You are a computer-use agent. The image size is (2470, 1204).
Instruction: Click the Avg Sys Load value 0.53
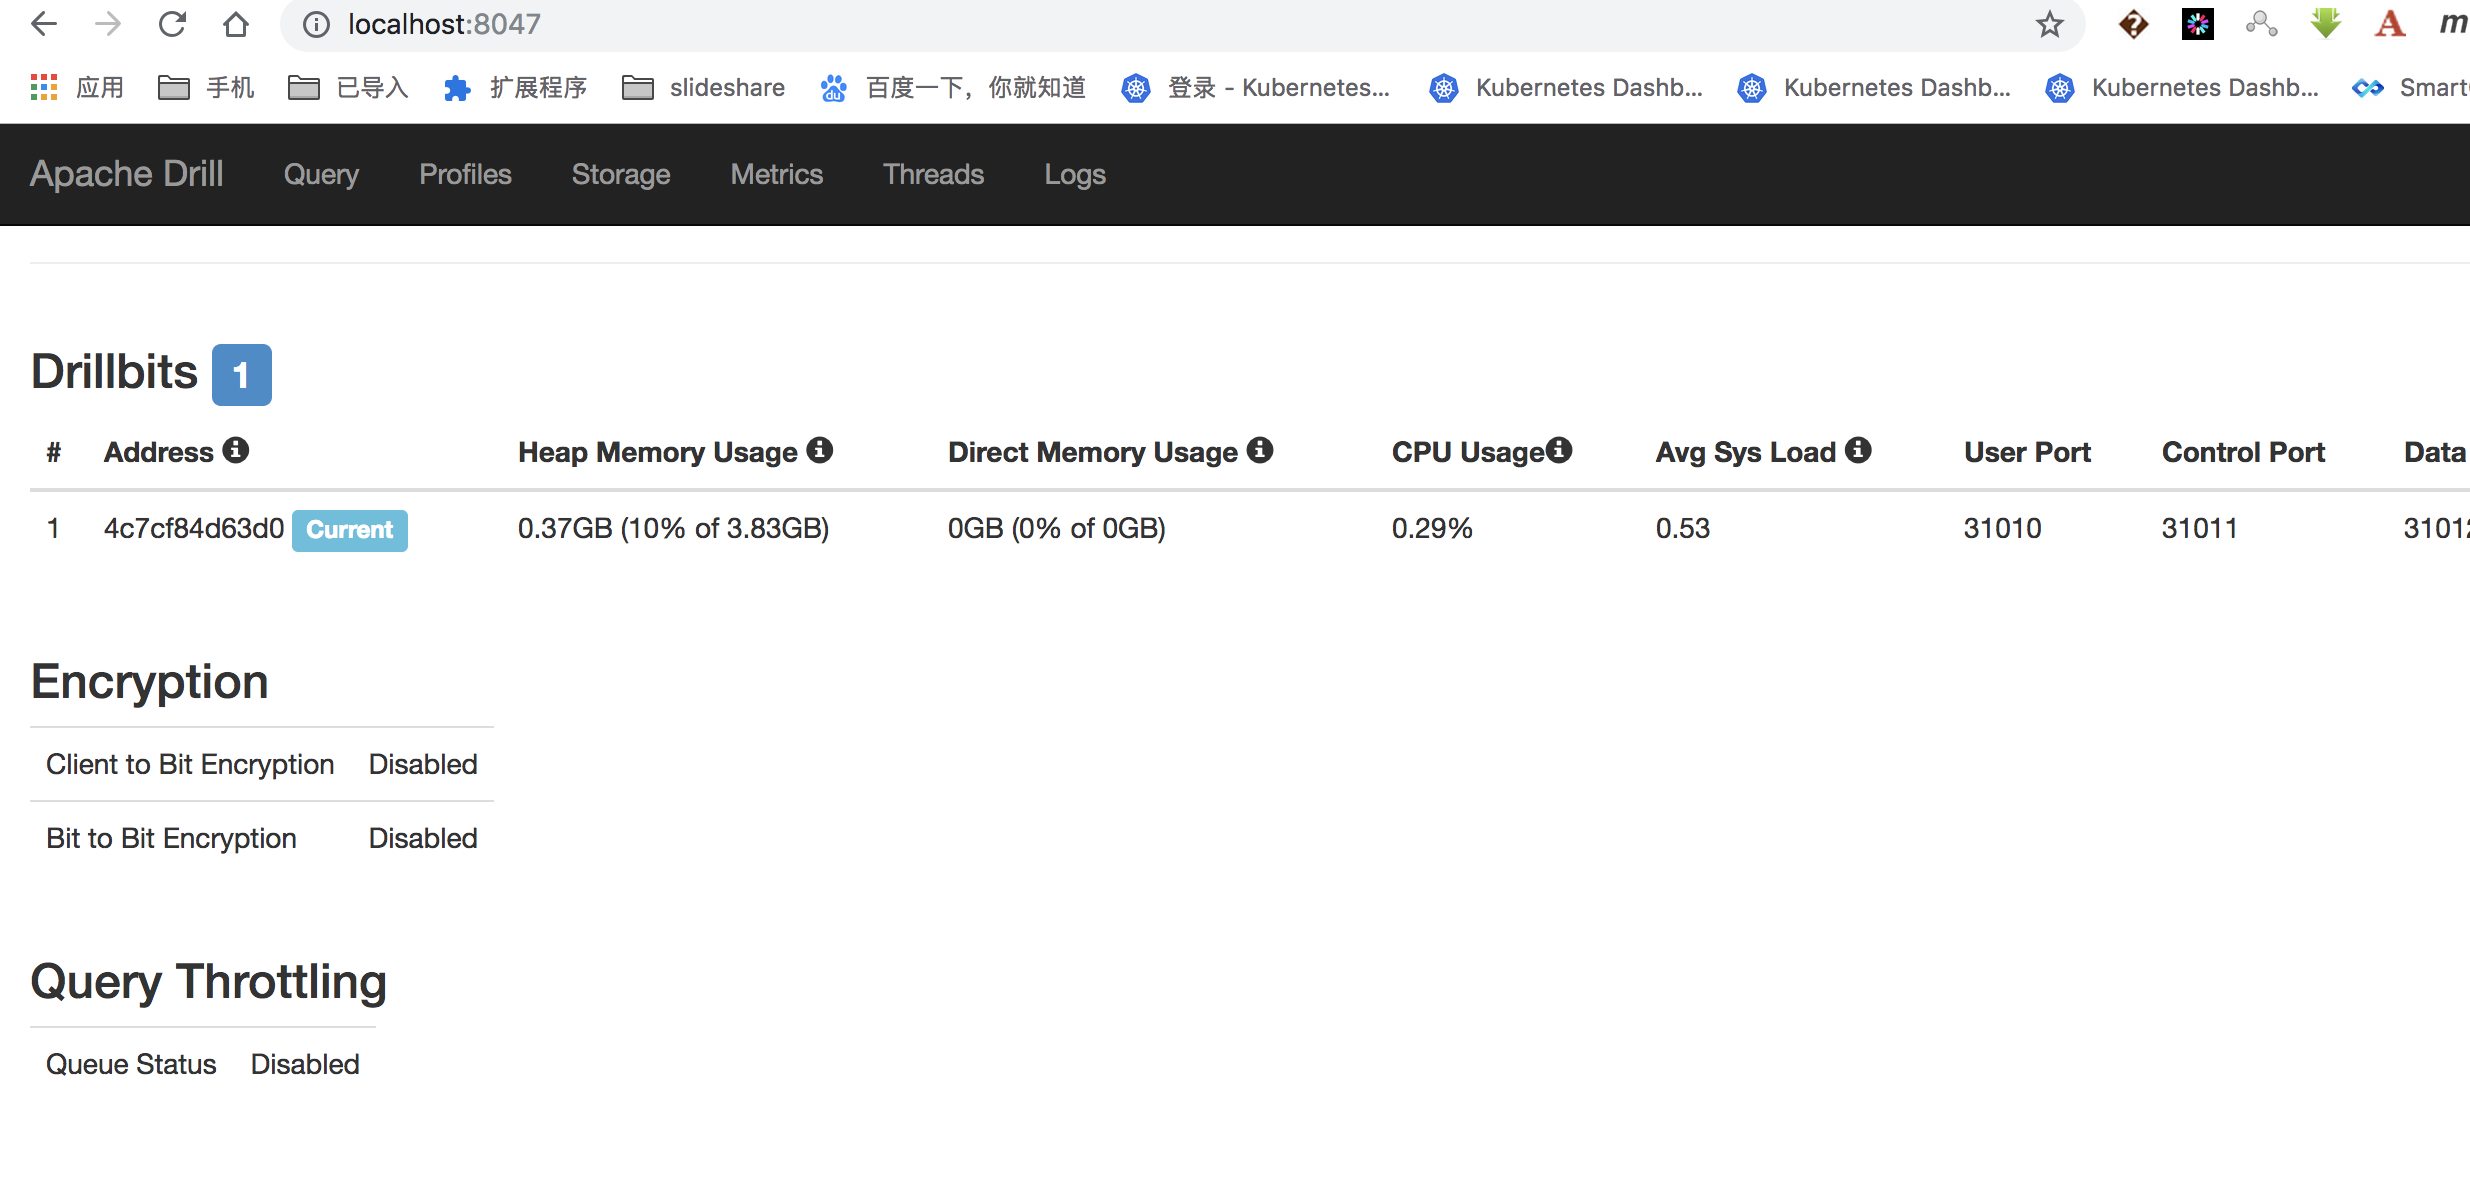pyautogui.click(x=1683, y=528)
